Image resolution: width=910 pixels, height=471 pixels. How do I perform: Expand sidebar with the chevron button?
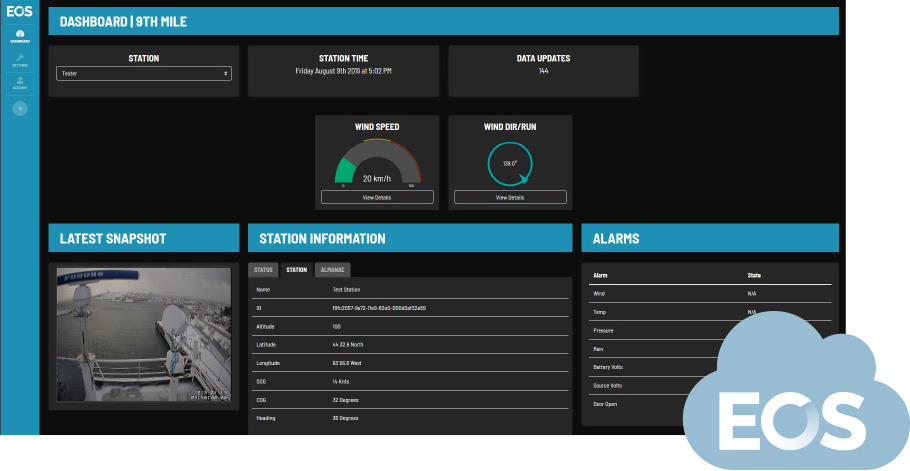20,107
